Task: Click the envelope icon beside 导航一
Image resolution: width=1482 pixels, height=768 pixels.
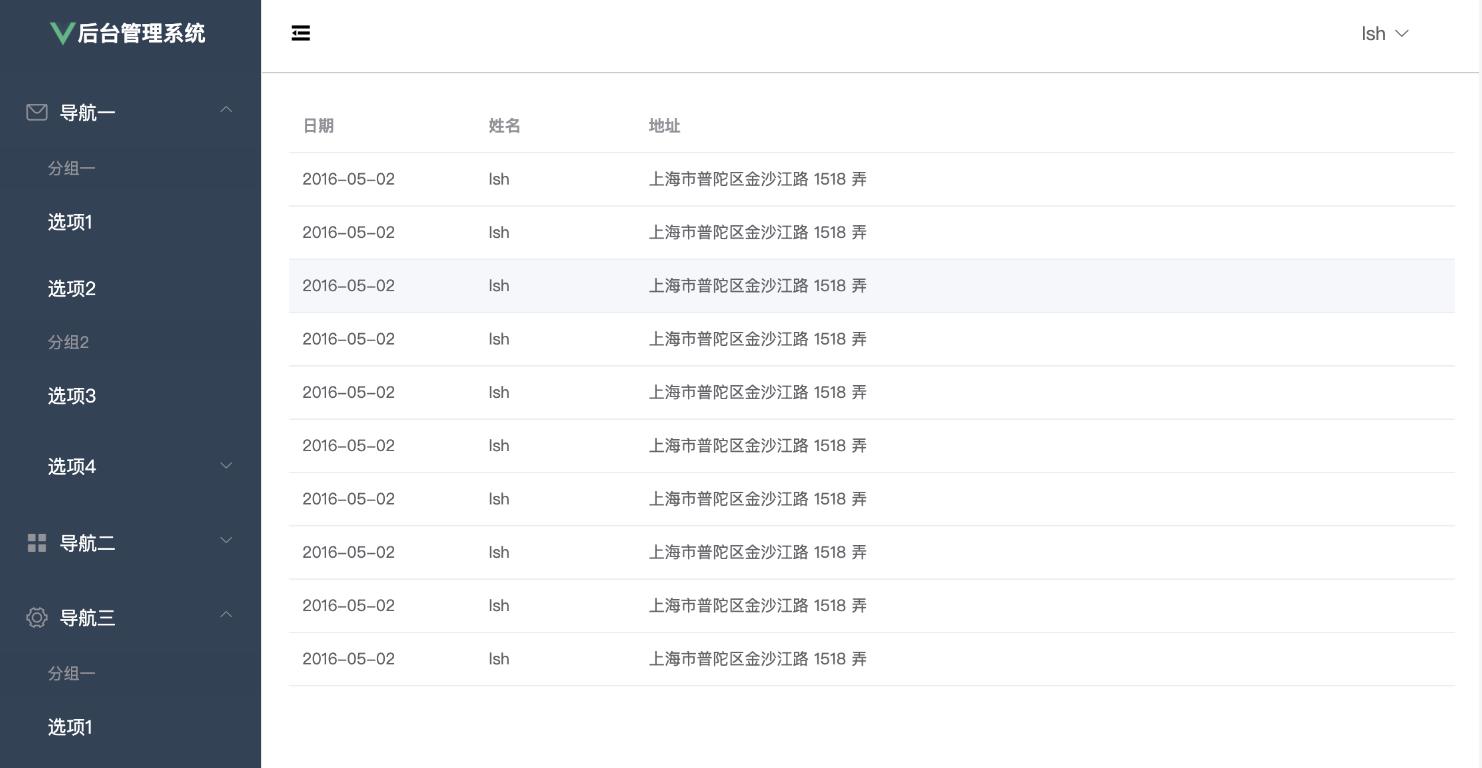Action: coord(37,113)
